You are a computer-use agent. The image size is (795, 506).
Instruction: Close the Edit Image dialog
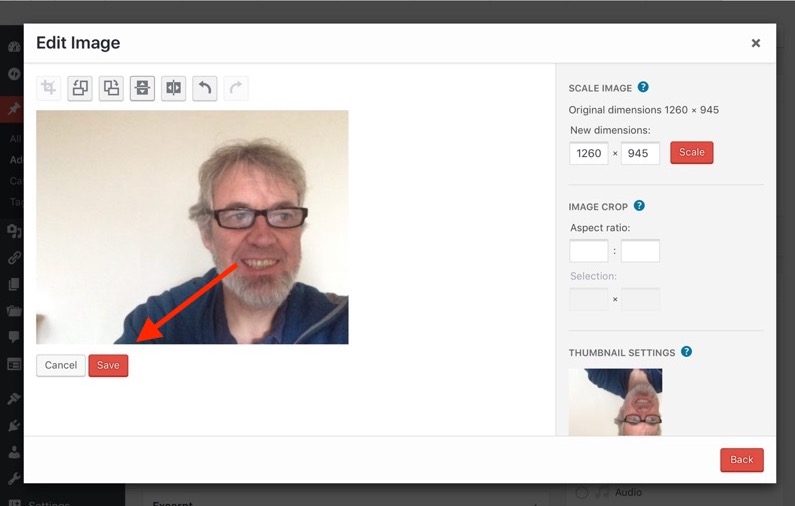point(755,44)
